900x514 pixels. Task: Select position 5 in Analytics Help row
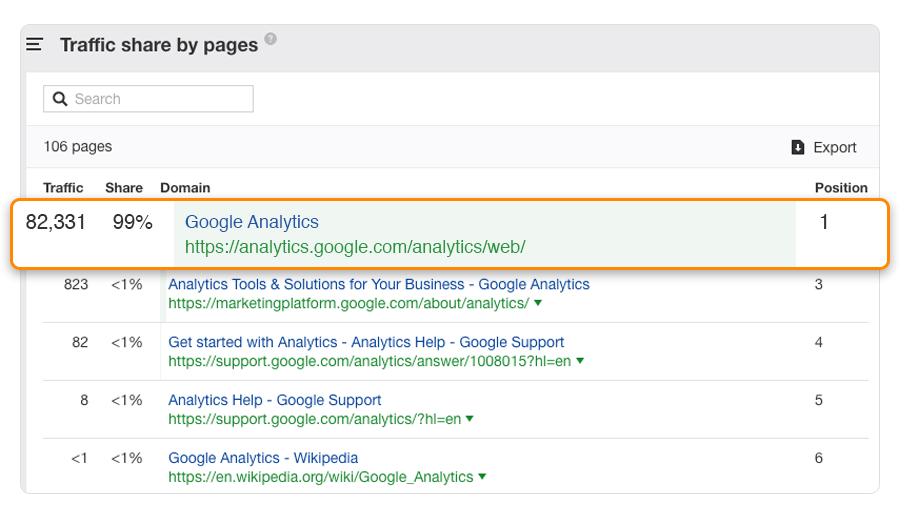(818, 400)
